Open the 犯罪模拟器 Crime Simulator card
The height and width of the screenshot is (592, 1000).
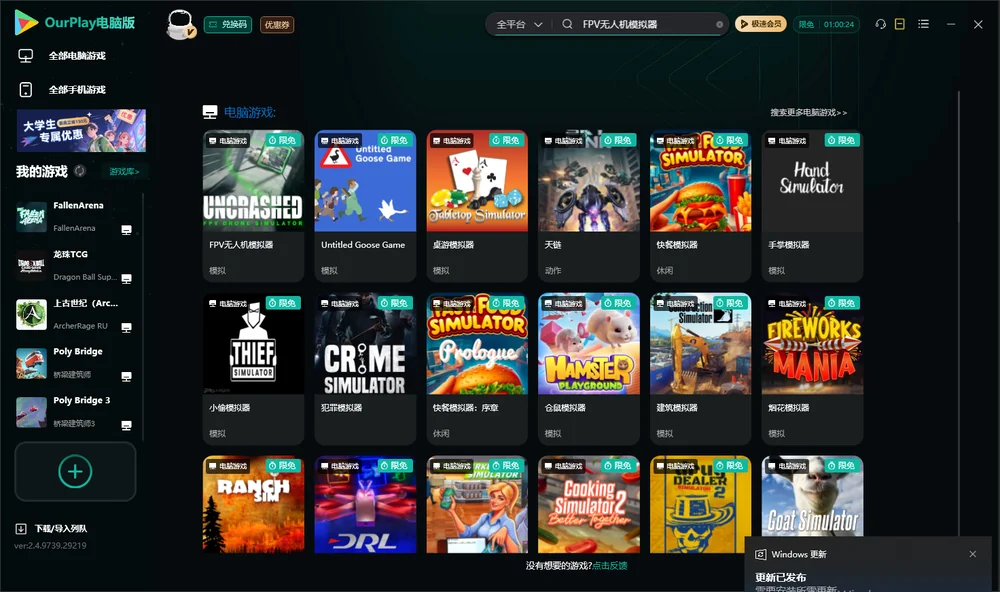click(365, 369)
